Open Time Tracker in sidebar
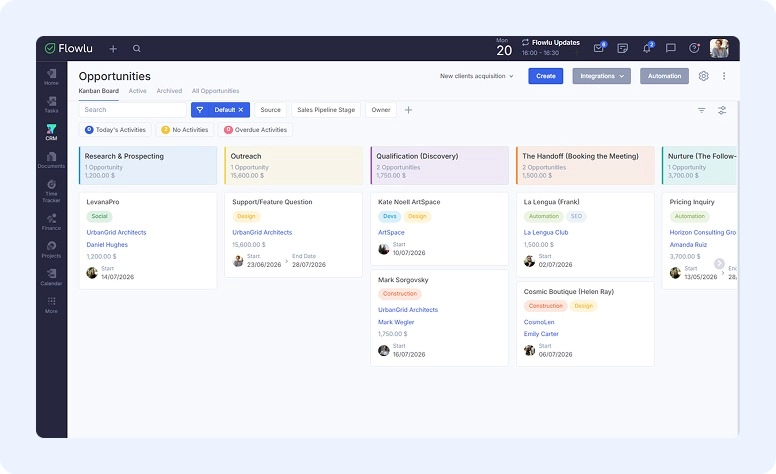This screenshot has width=776, height=474. coord(51,191)
